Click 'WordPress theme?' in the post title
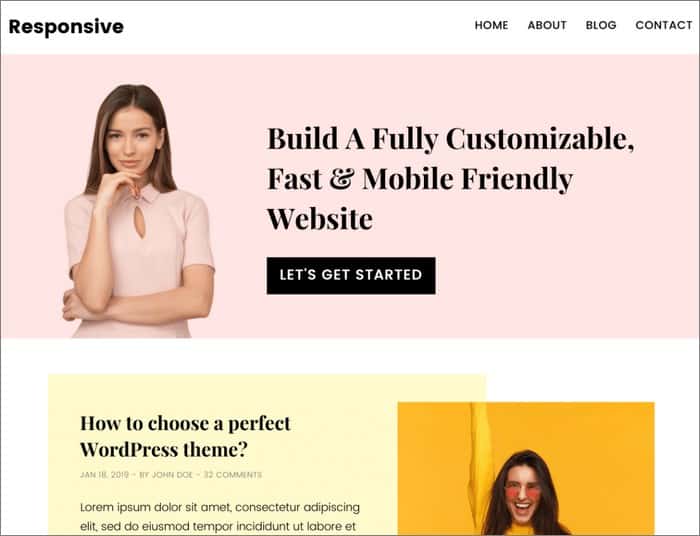Screen dimensions: 700x536 coord(163,449)
